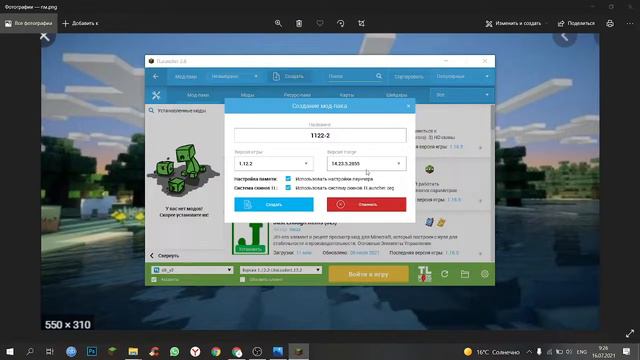Switch to Ресурс-паки tab
The width and height of the screenshot is (640, 360).
pos(297,95)
